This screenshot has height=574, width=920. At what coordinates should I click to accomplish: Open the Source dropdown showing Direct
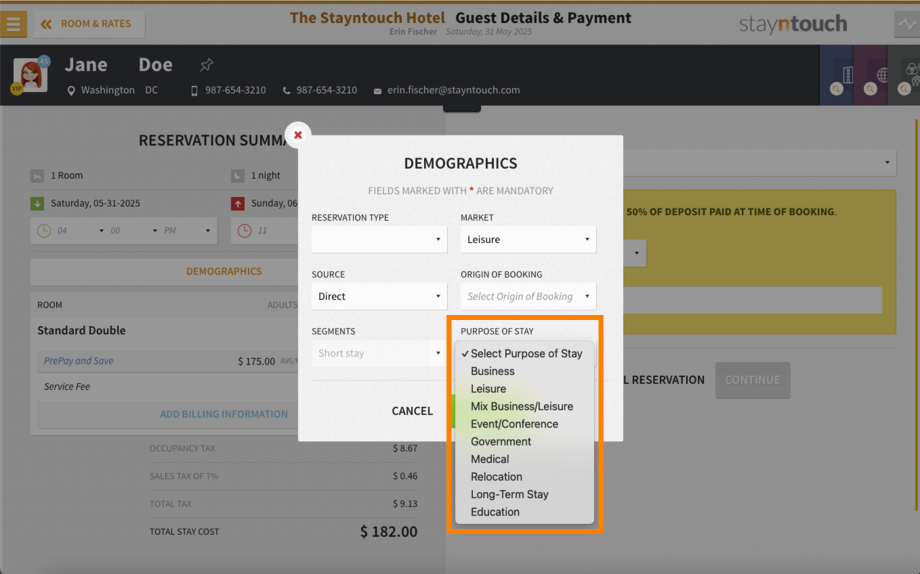point(379,296)
